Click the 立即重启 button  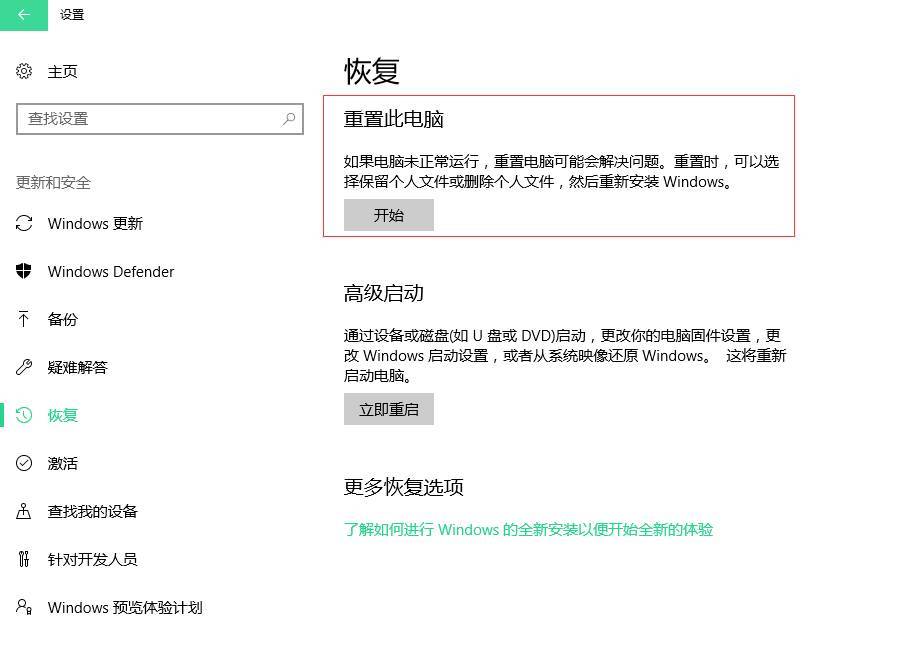389,409
